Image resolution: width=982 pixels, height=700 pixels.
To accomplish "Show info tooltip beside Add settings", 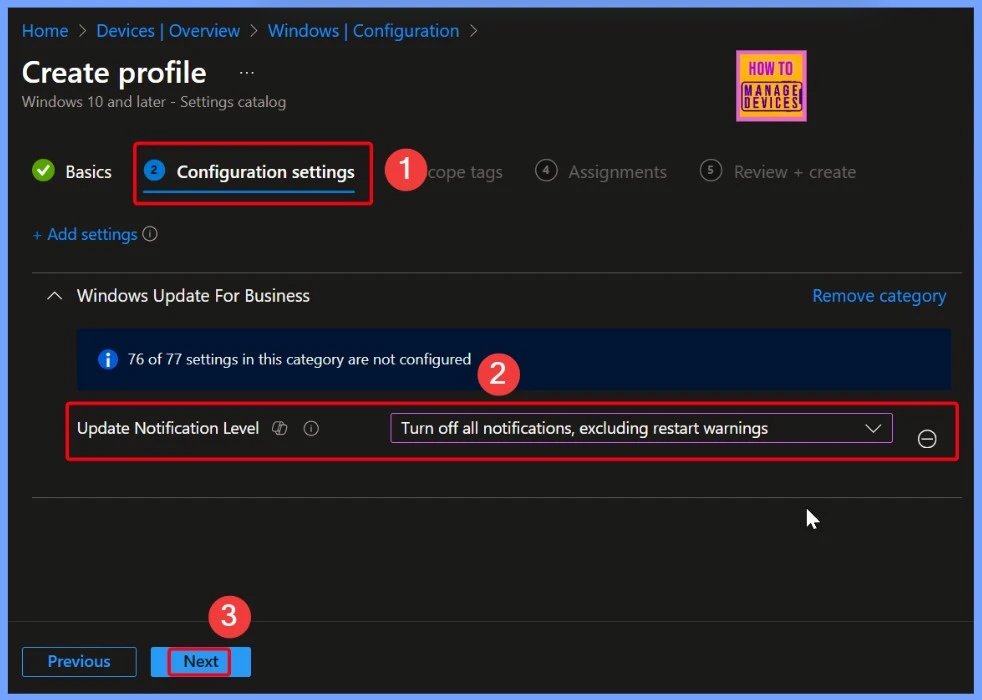I will point(150,234).
